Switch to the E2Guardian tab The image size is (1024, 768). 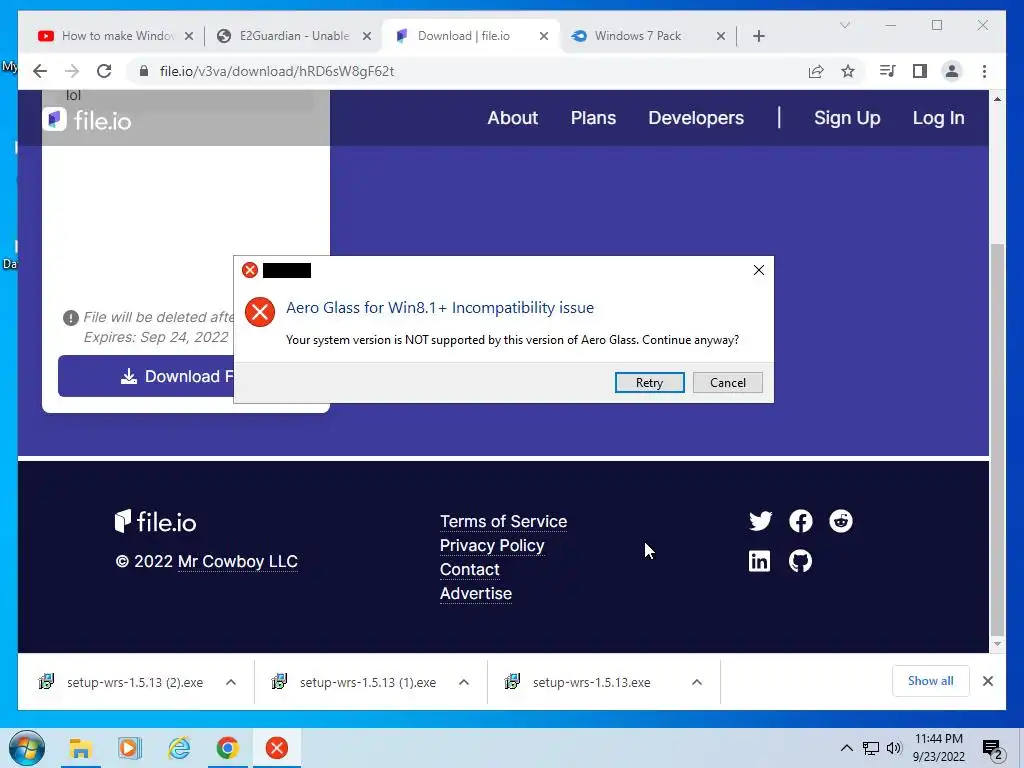[294, 36]
